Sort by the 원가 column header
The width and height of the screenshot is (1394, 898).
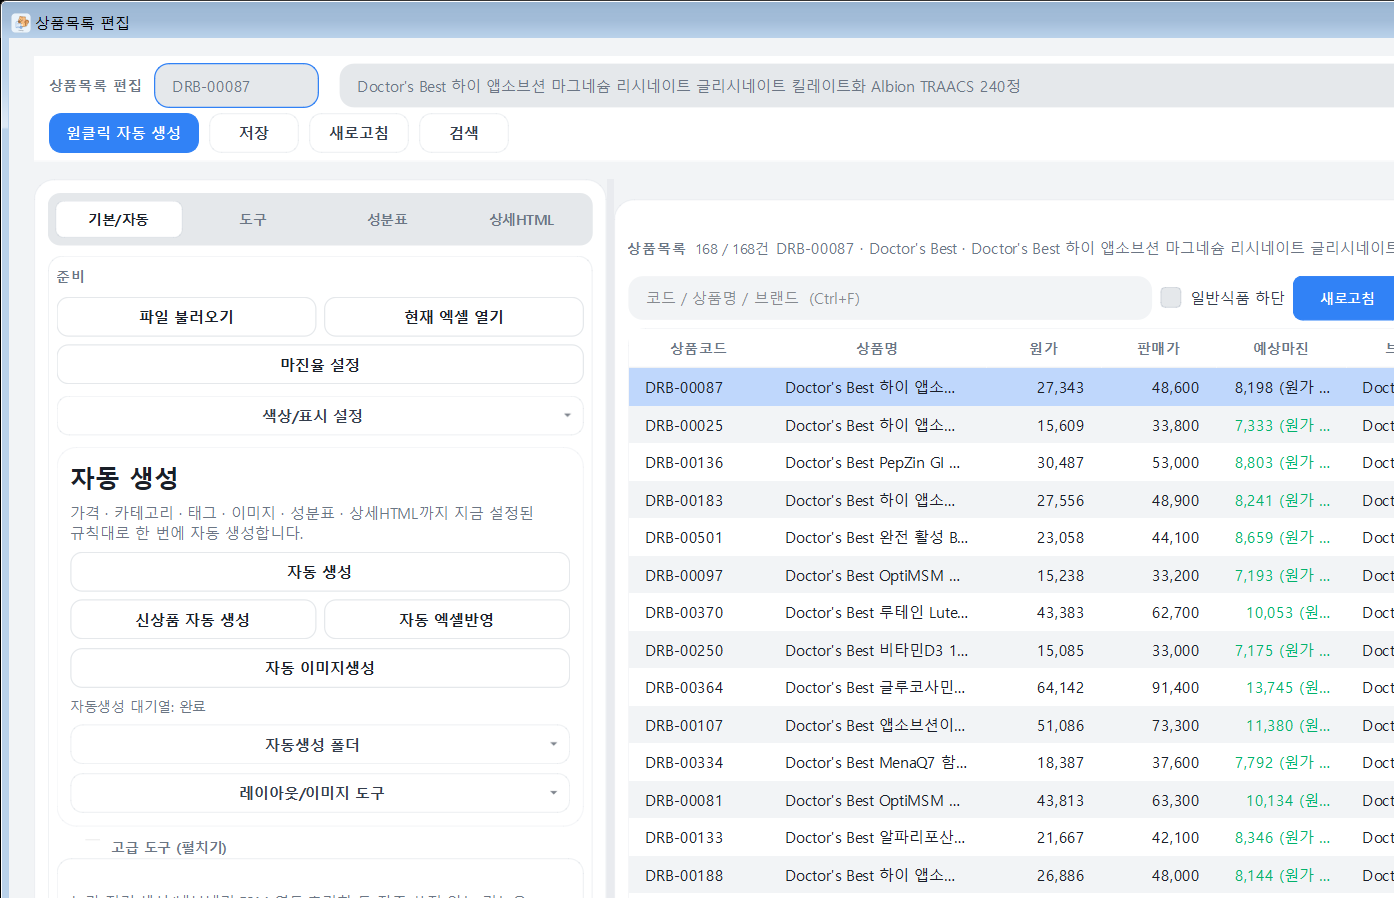1043,348
